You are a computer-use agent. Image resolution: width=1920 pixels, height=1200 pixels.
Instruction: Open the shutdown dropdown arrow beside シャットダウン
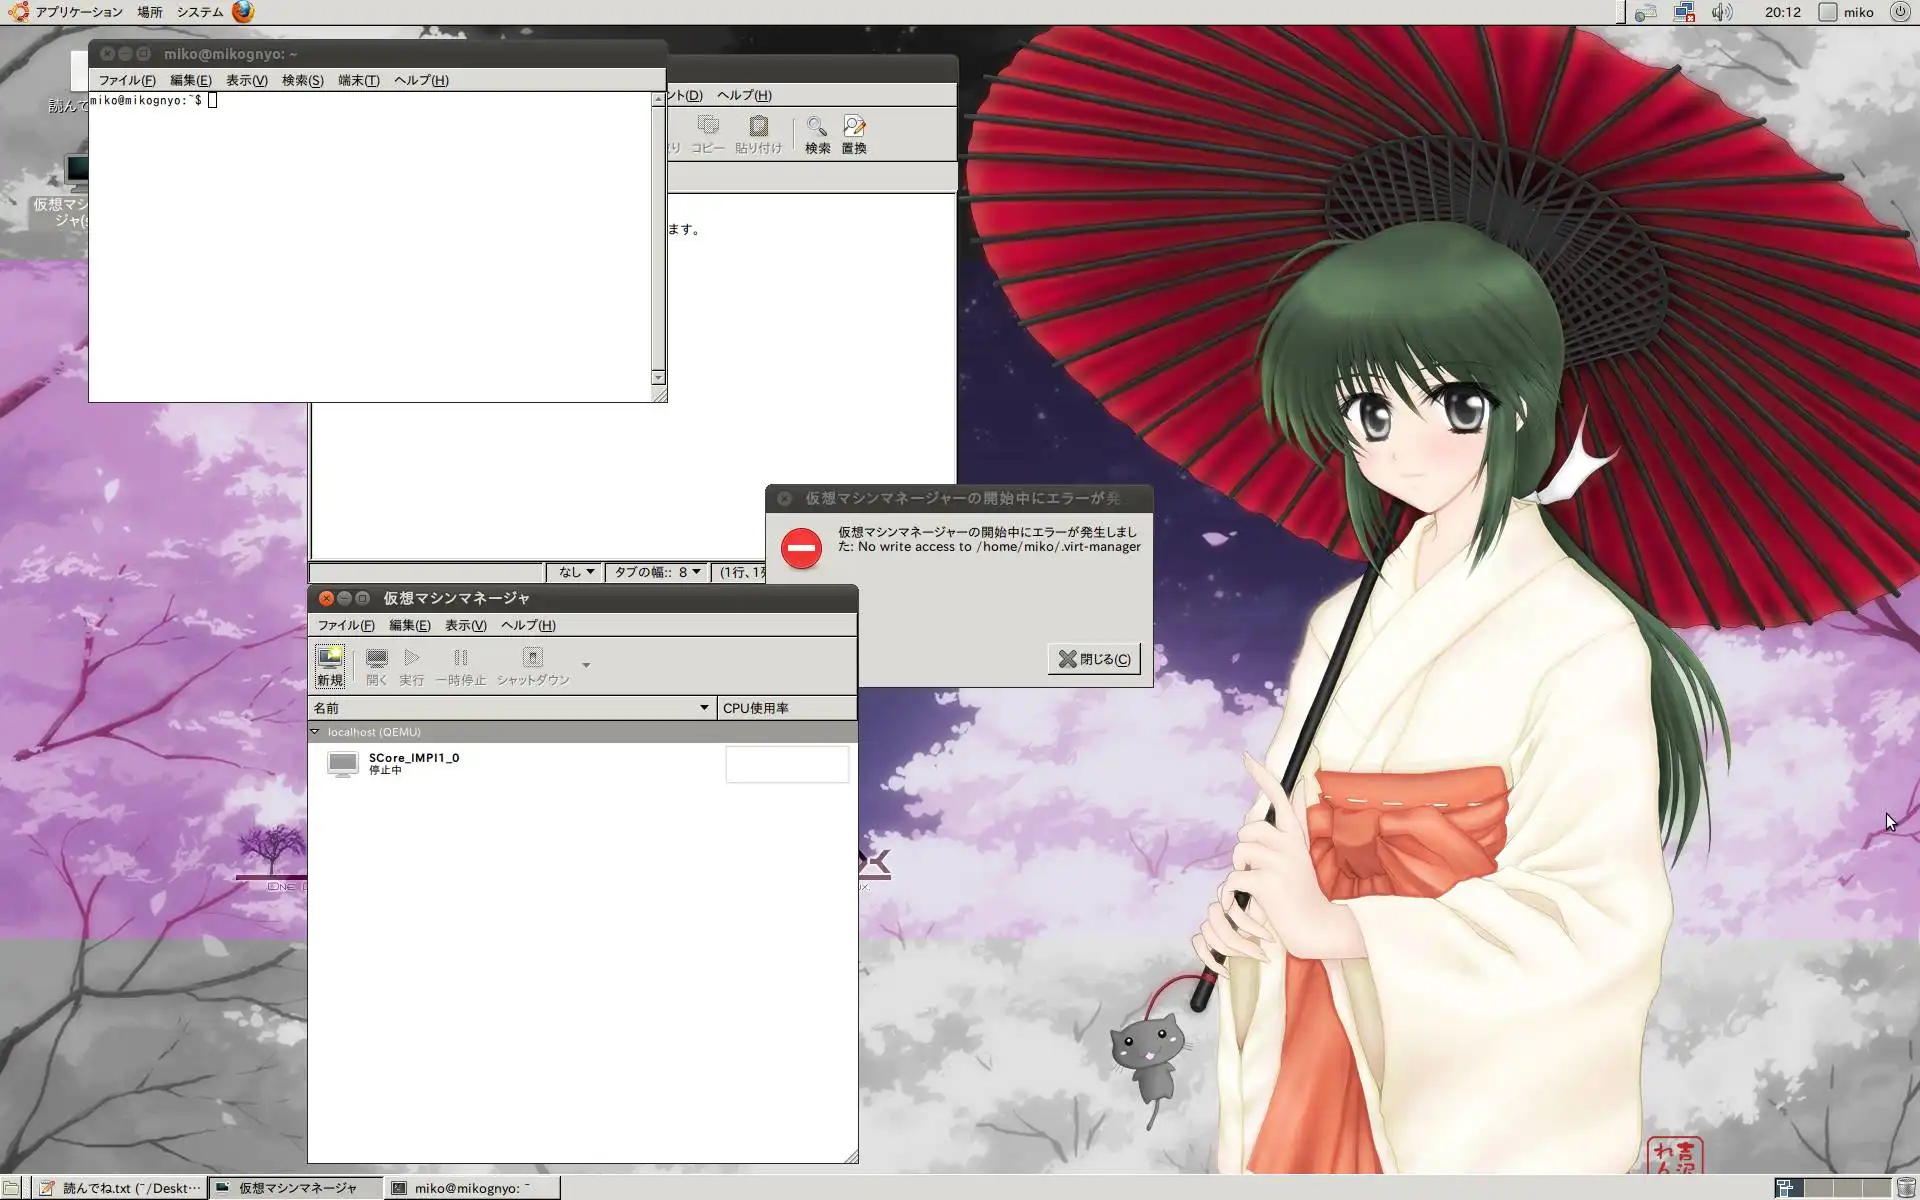coord(586,665)
